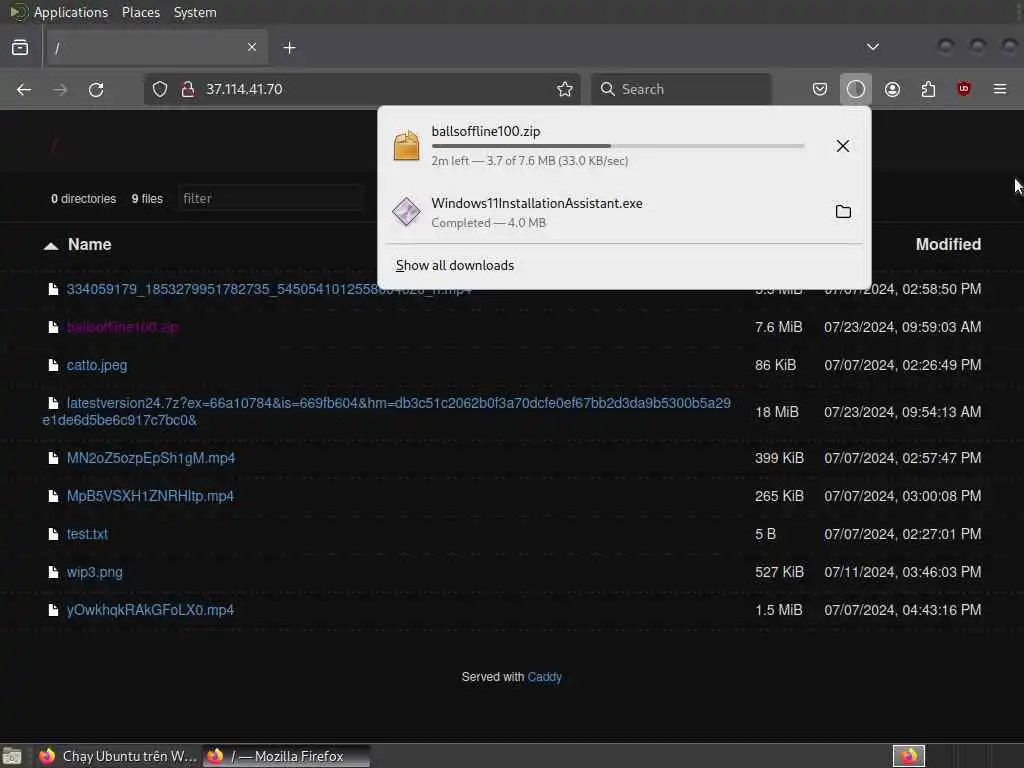Click the forward navigation arrow

coord(60,89)
